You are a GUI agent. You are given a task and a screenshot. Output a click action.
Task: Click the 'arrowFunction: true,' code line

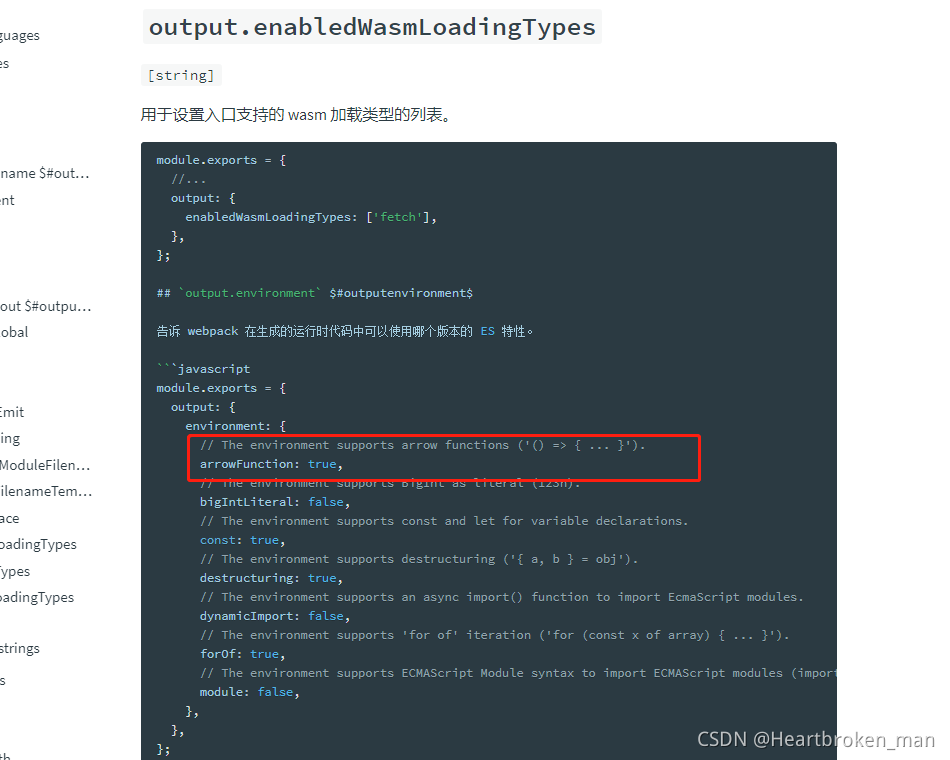pyautogui.click(x=271, y=464)
